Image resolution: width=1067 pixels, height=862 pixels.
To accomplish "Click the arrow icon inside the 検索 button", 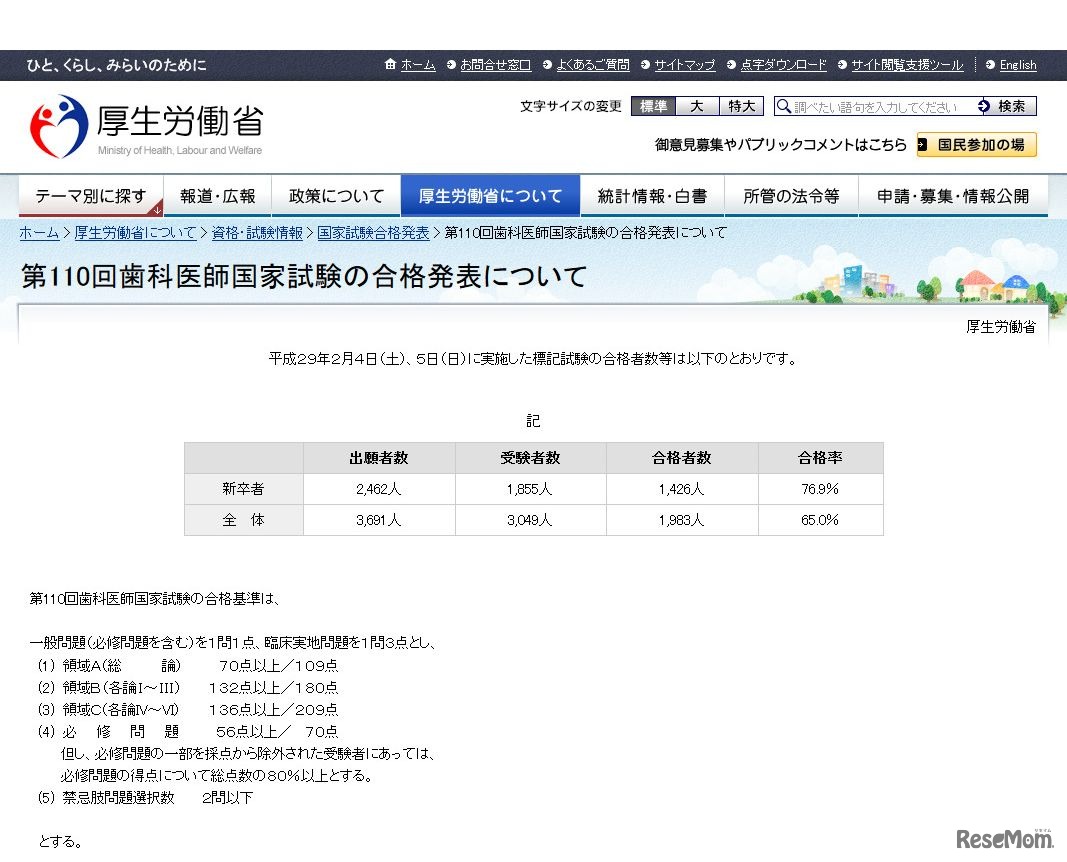I will [x=985, y=105].
